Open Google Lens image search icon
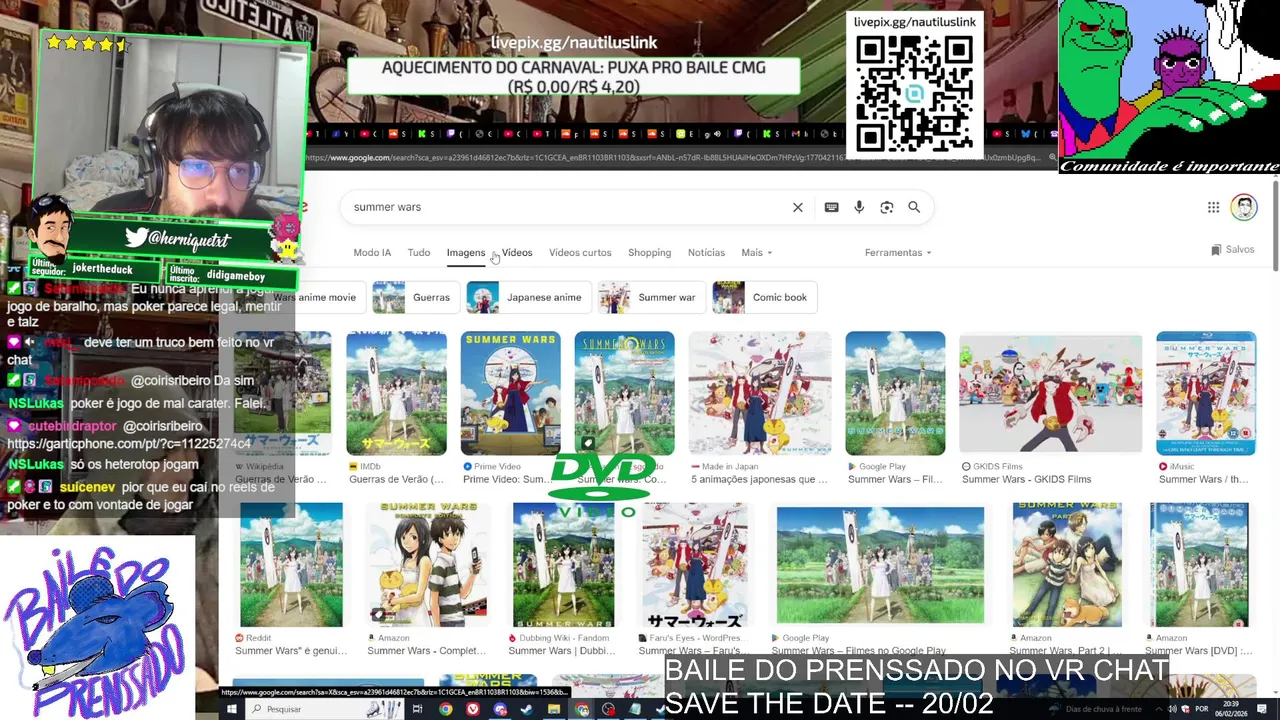This screenshot has height=720, width=1280. click(x=886, y=207)
